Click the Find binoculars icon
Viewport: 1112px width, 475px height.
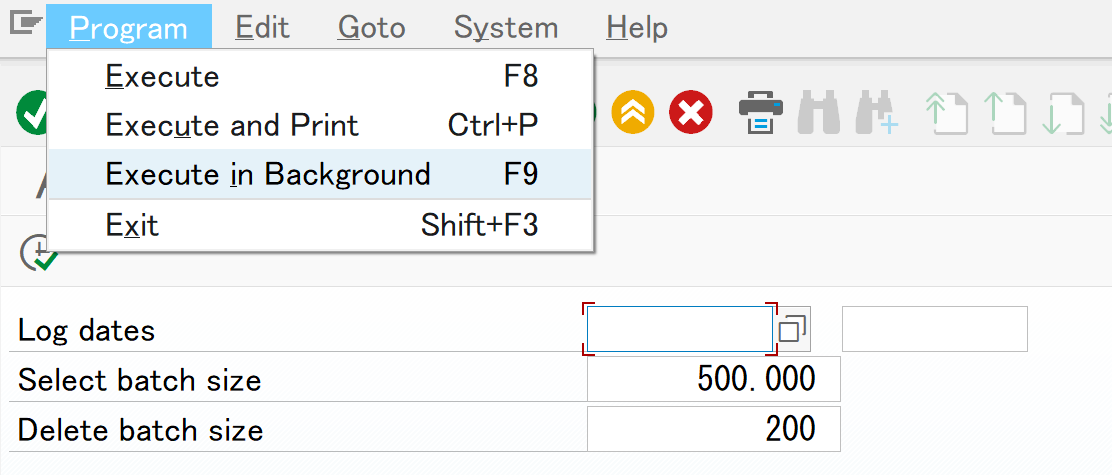click(x=818, y=112)
